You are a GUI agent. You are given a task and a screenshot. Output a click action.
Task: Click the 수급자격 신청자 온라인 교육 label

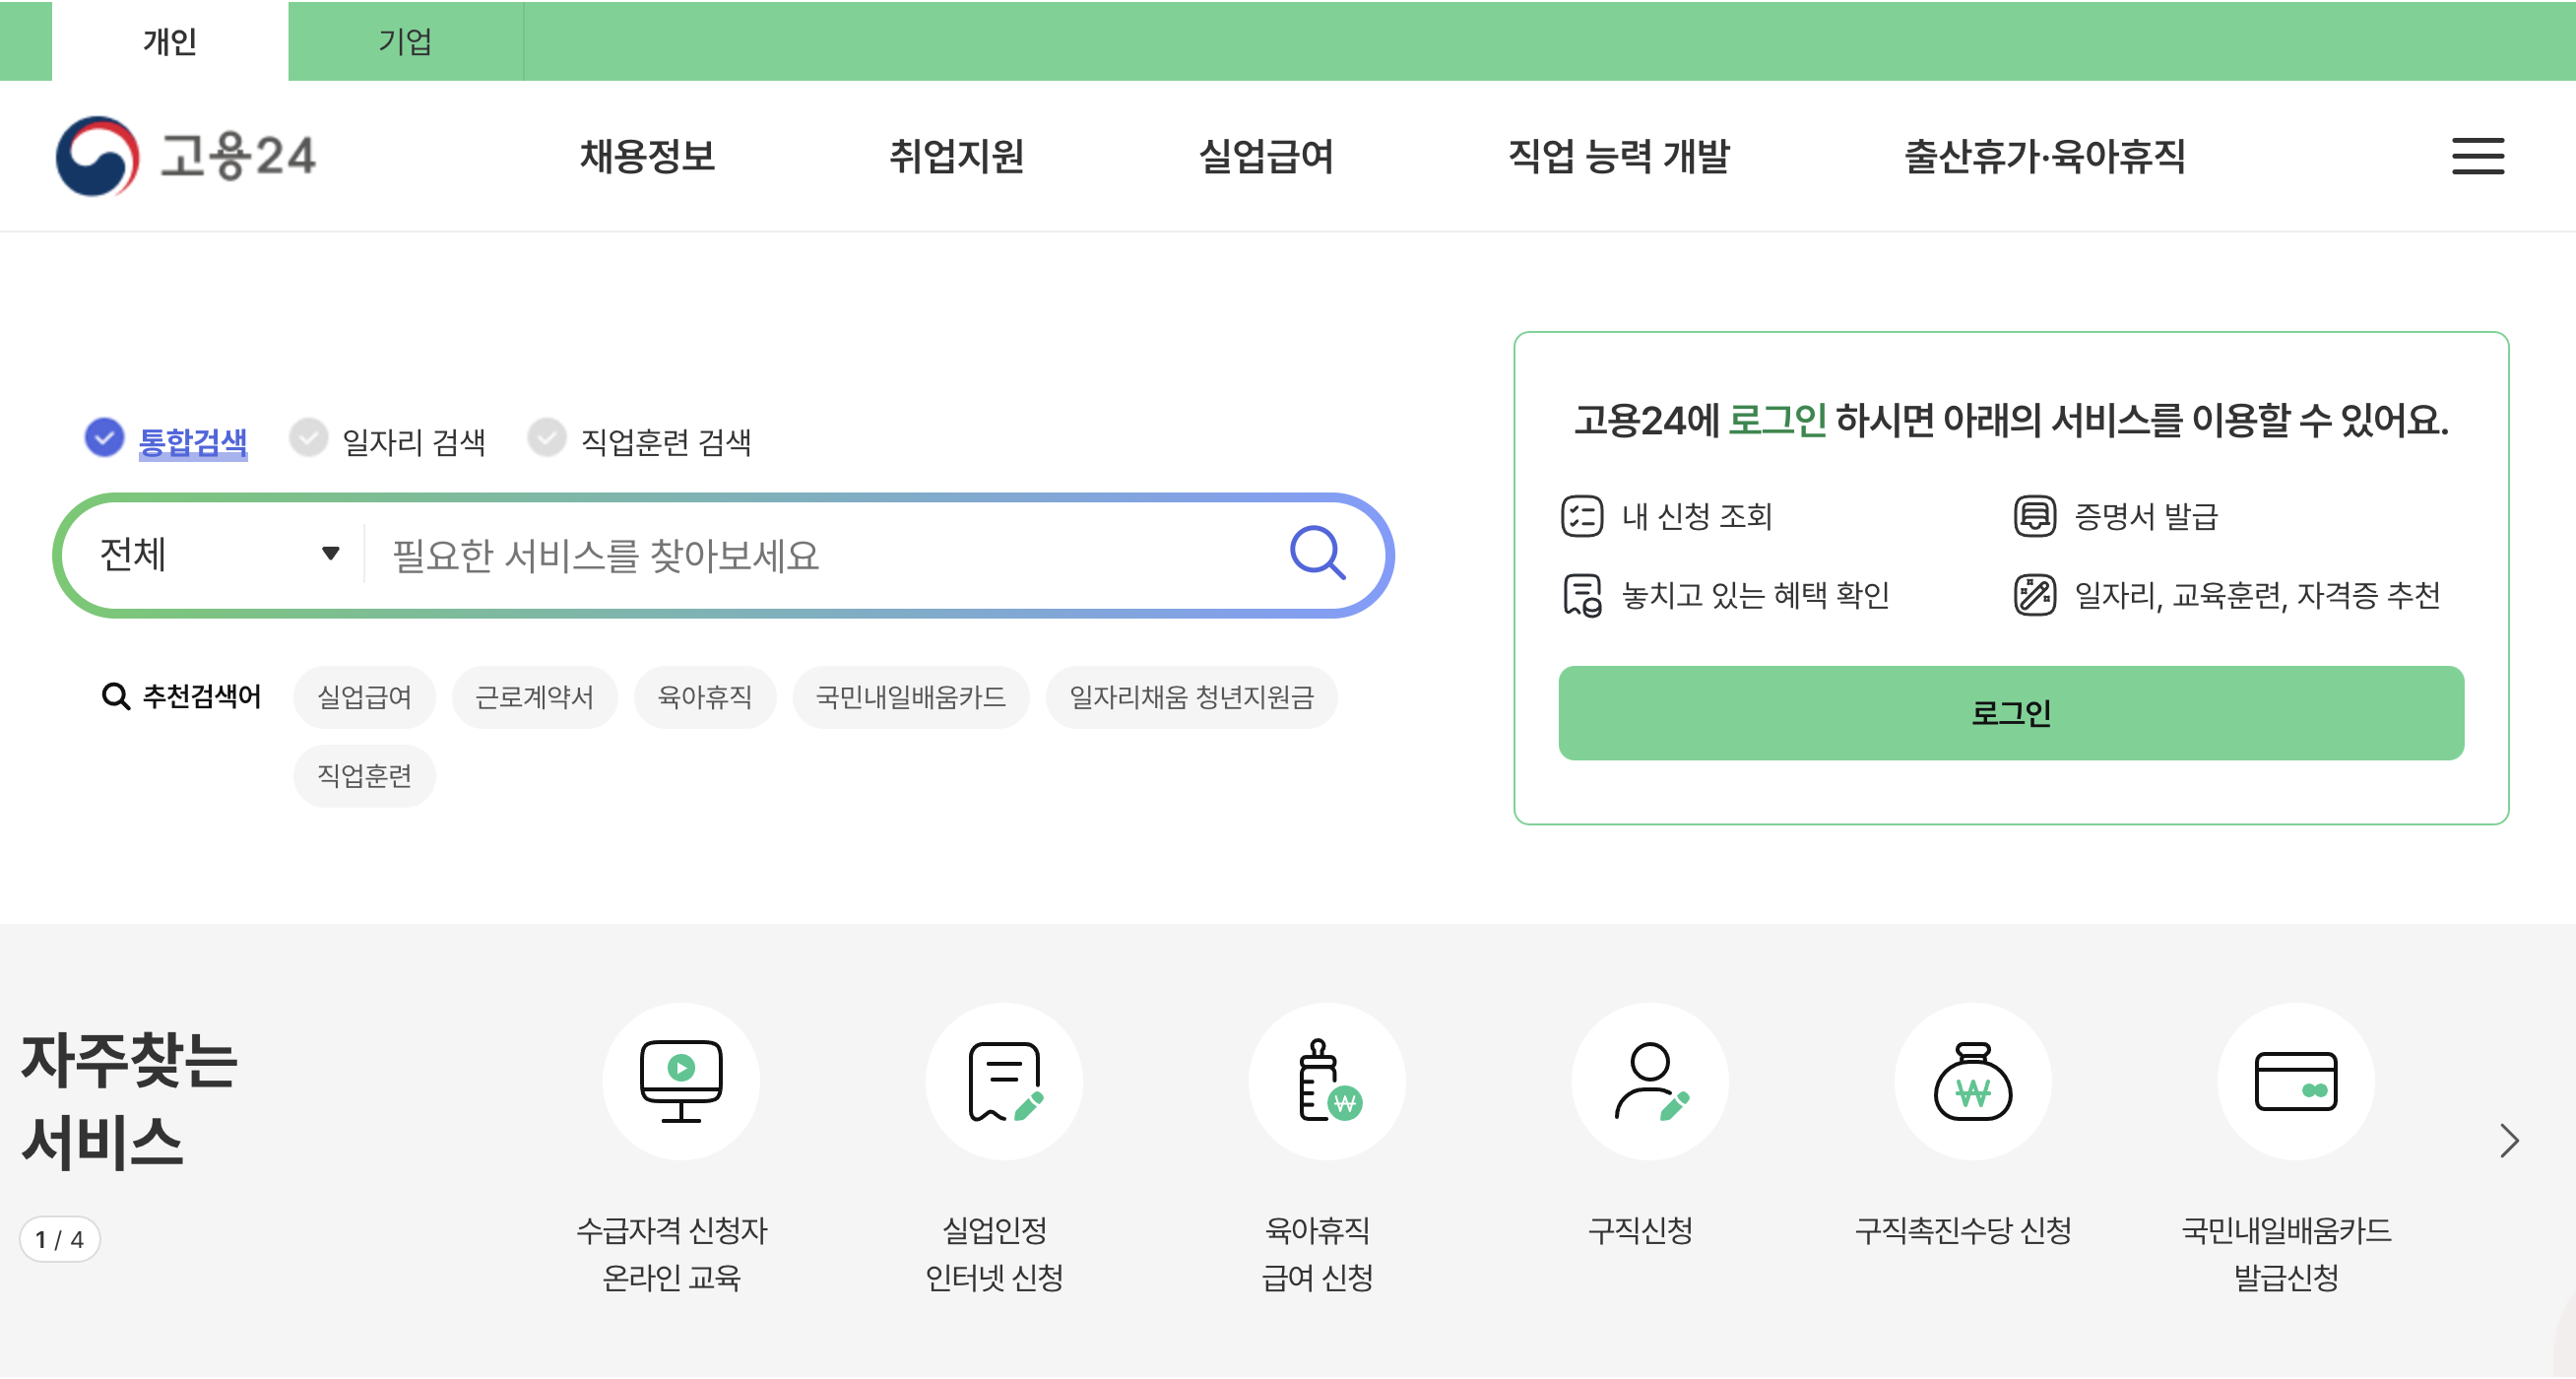tap(671, 1253)
